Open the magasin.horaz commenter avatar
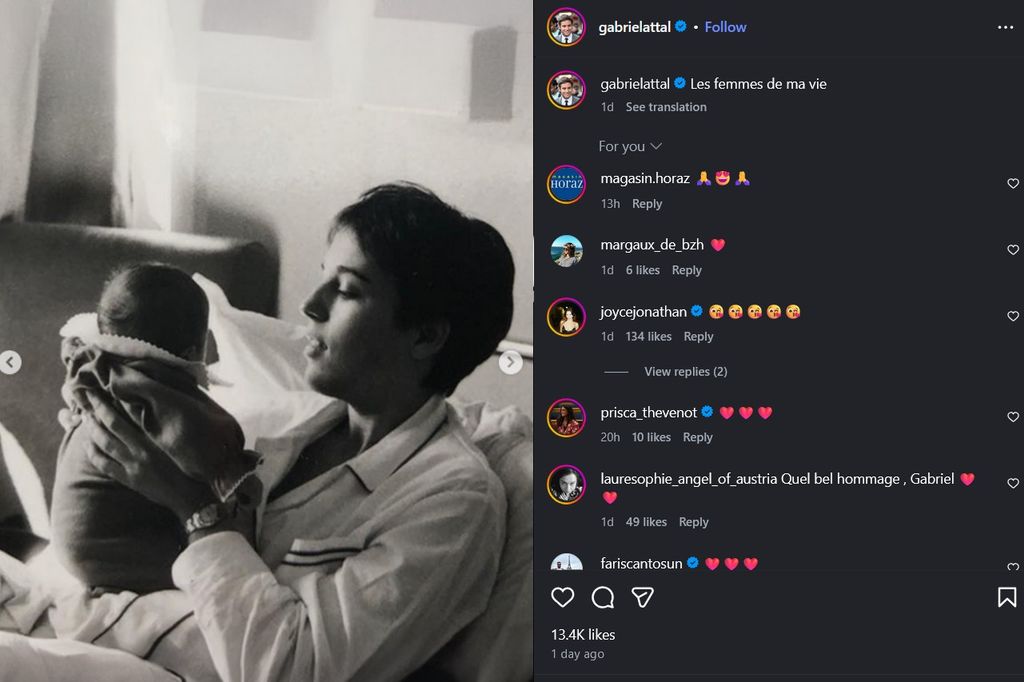The image size is (1024, 682). [x=566, y=184]
